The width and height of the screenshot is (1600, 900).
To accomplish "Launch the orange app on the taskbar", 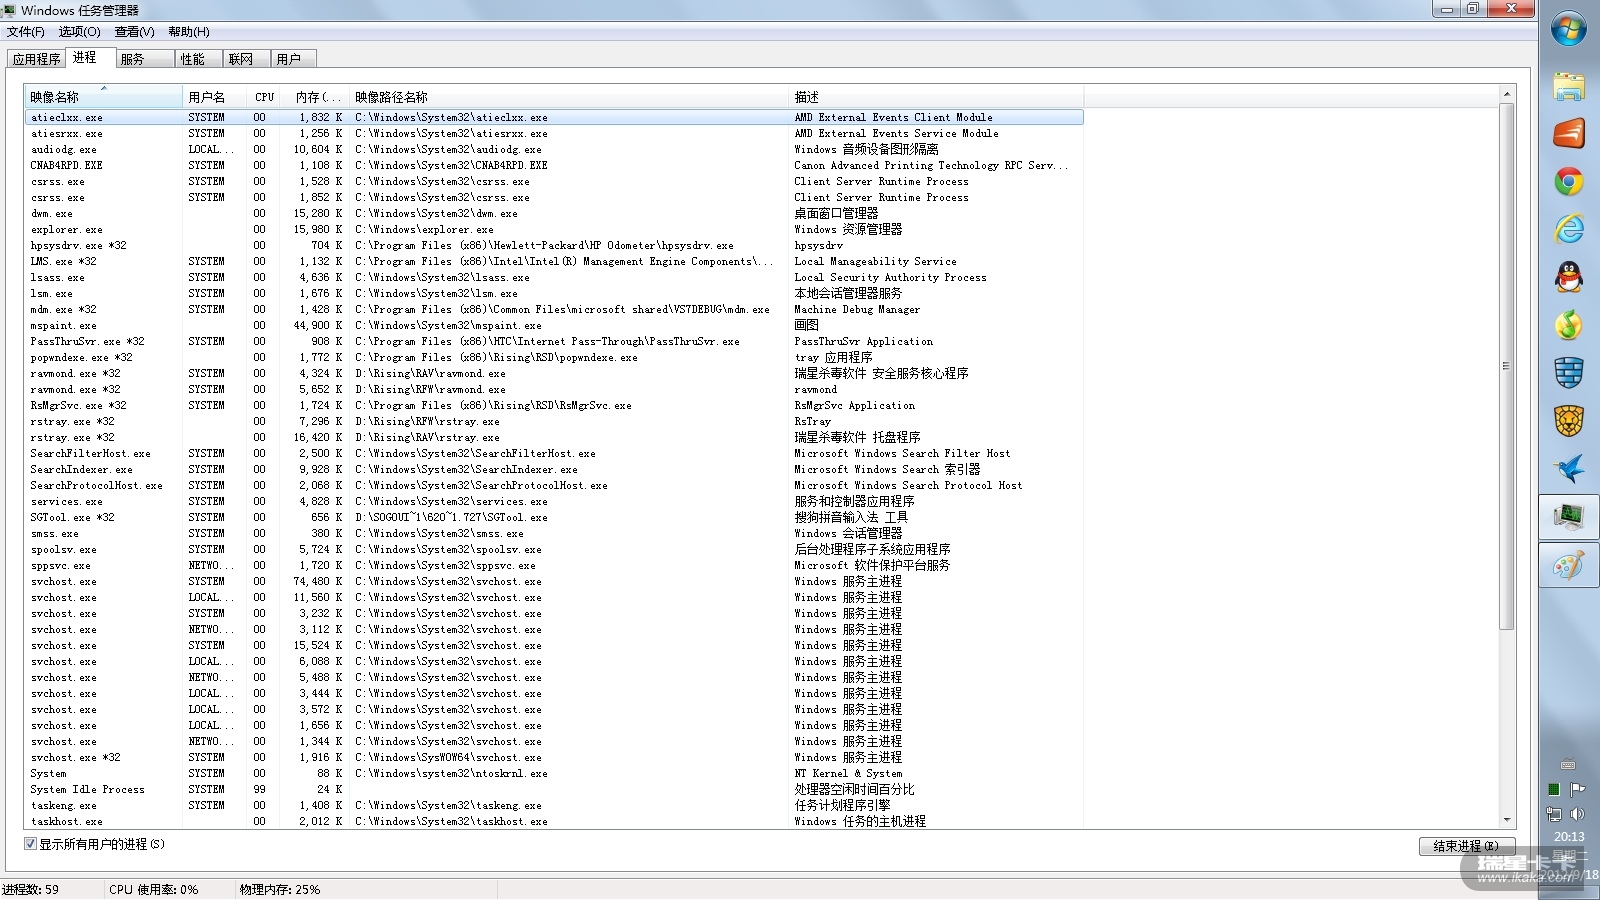I will point(1569,133).
